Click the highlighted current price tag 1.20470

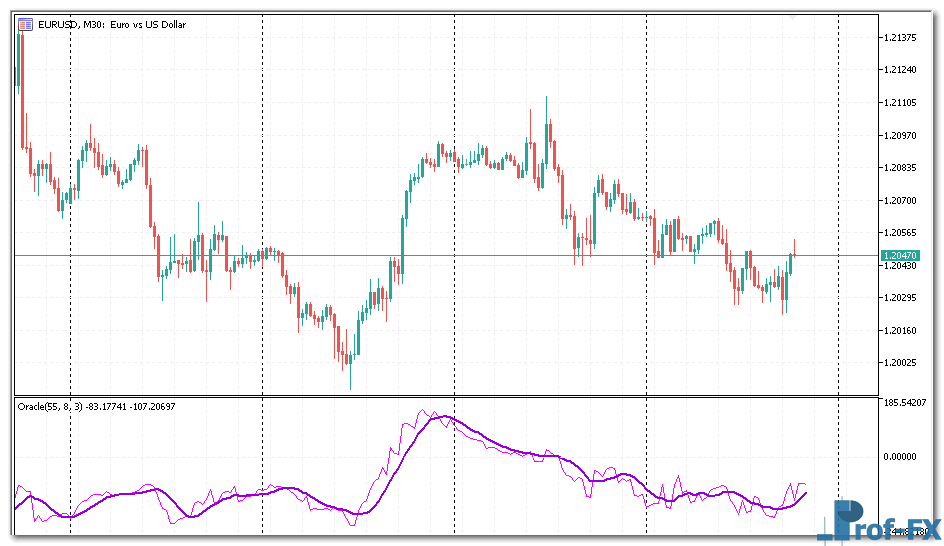898,256
